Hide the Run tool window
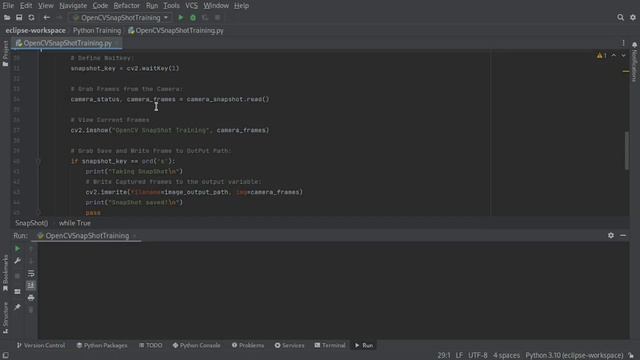This screenshot has height=360, width=640. pos(623,236)
